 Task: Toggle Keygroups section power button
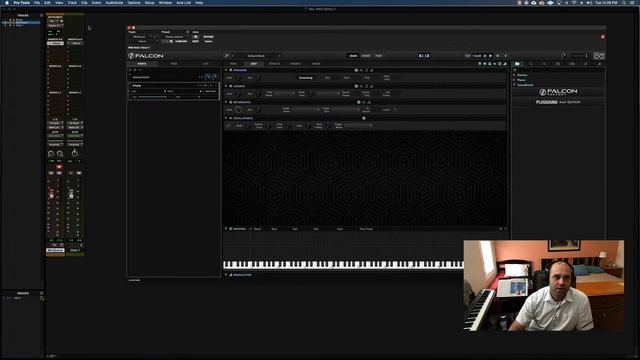pos(231,102)
